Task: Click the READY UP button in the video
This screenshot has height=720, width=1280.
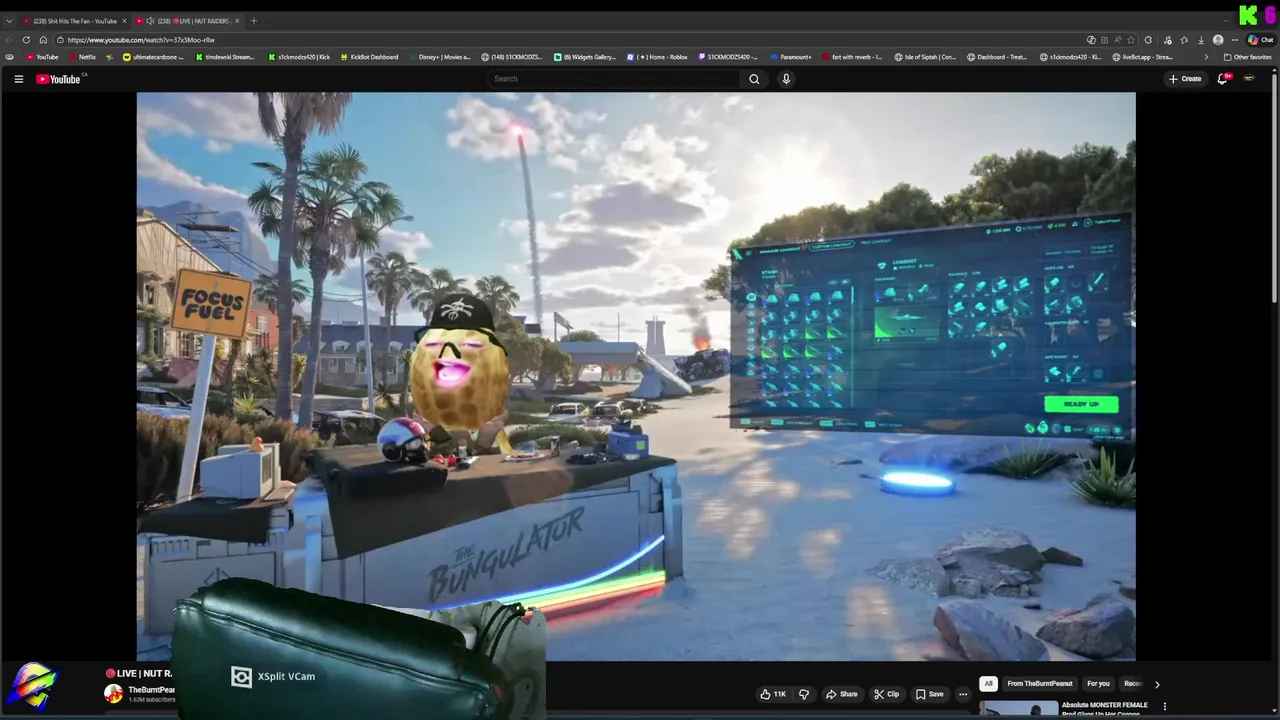Action: [x=1081, y=404]
